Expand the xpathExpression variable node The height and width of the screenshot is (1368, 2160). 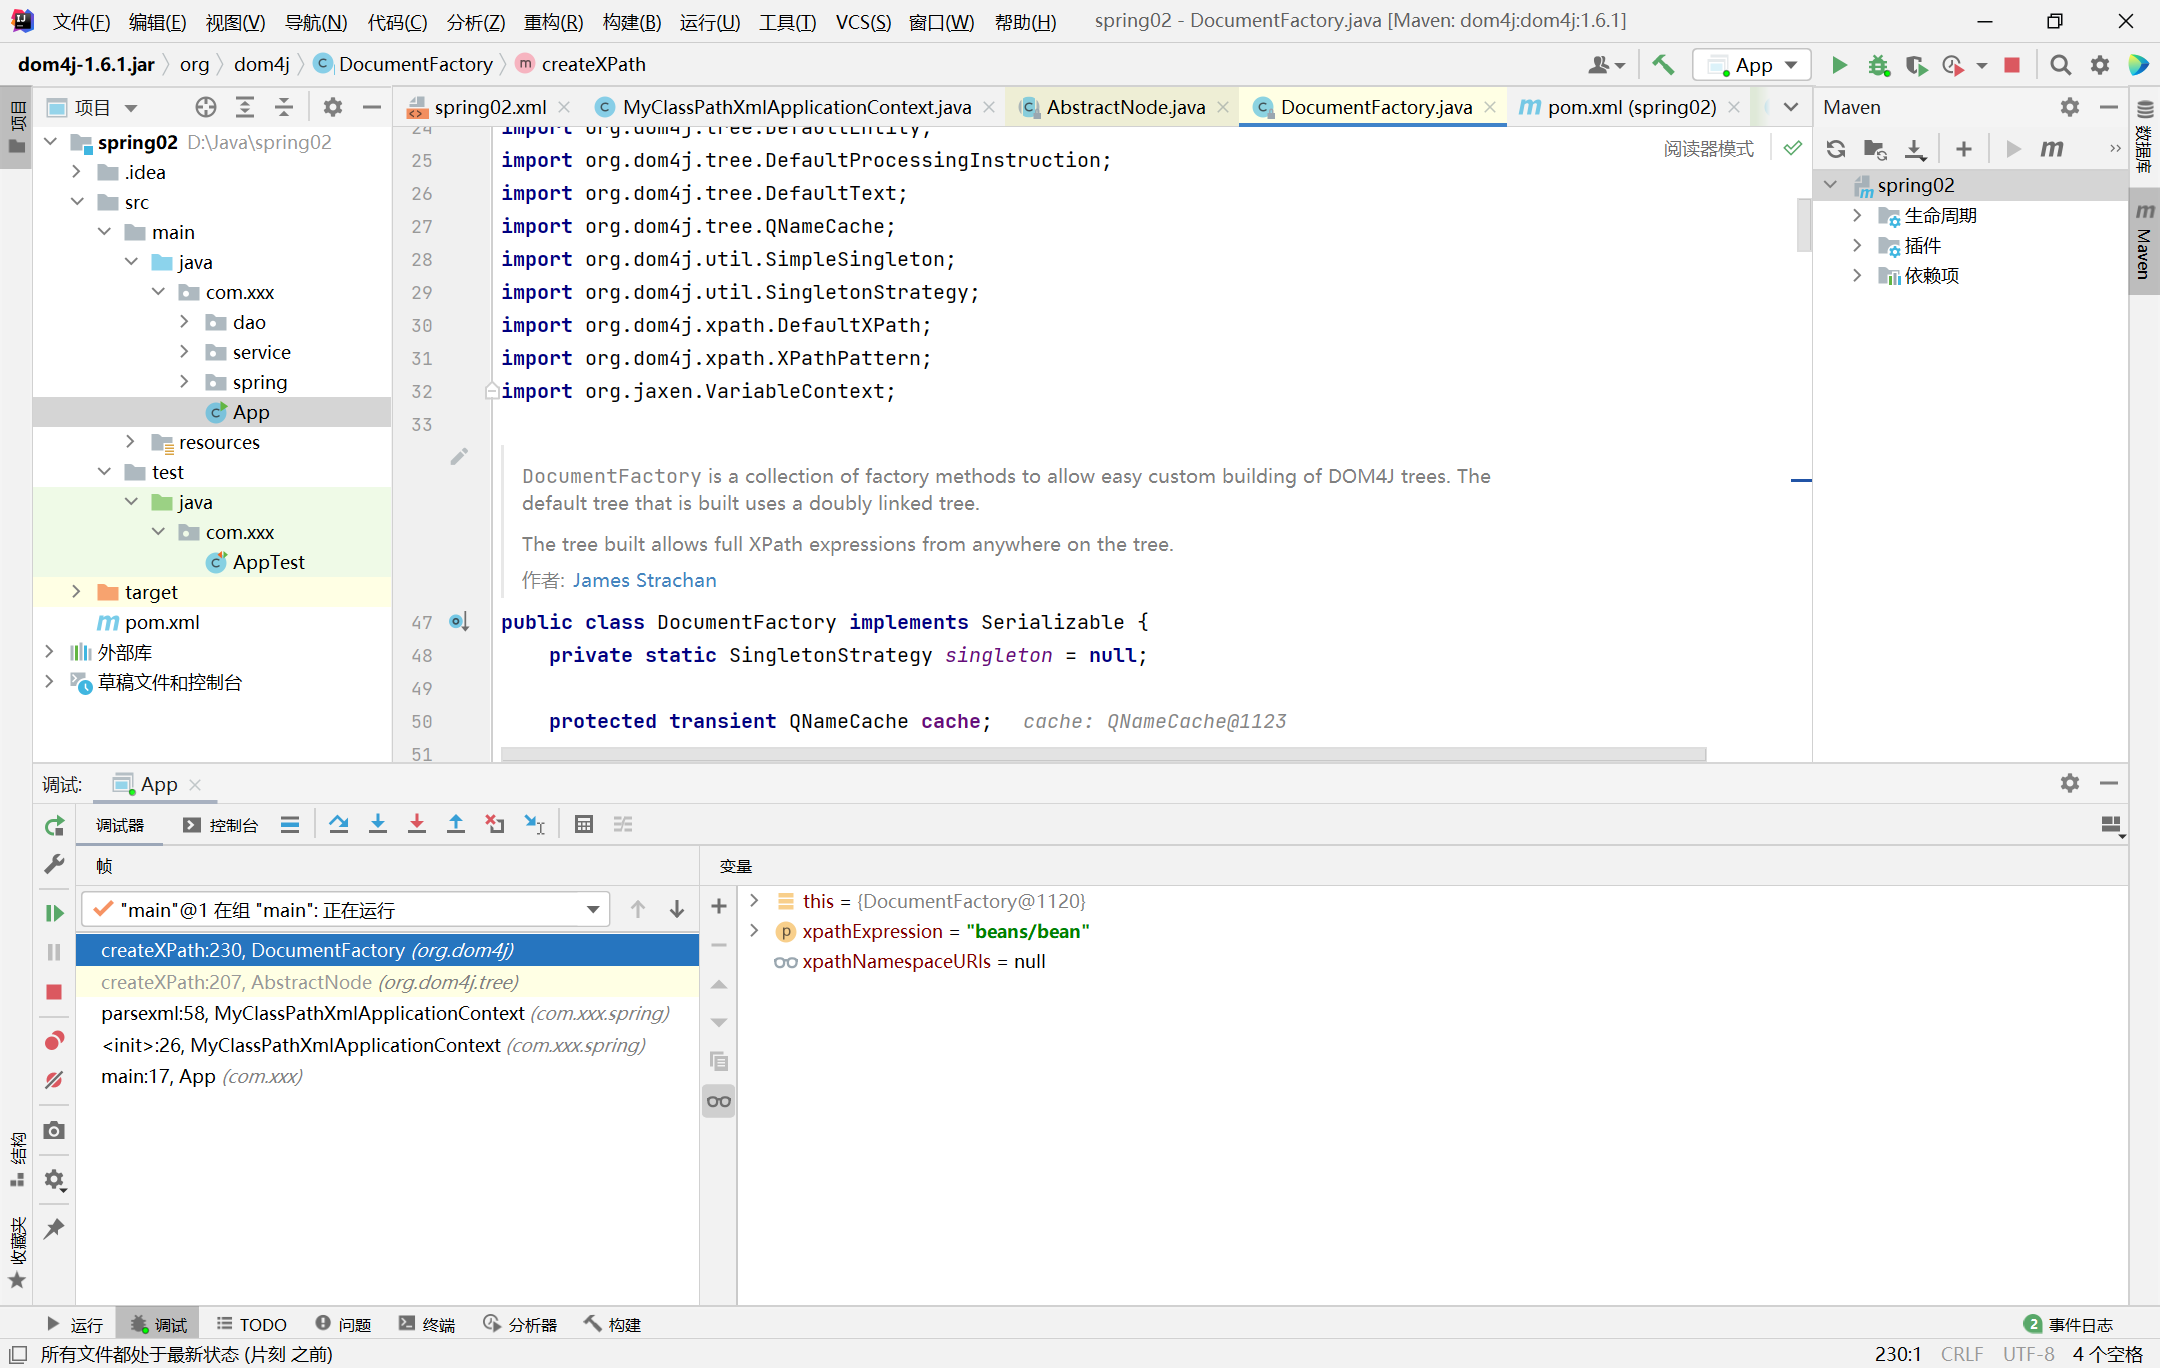click(x=755, y=931)
